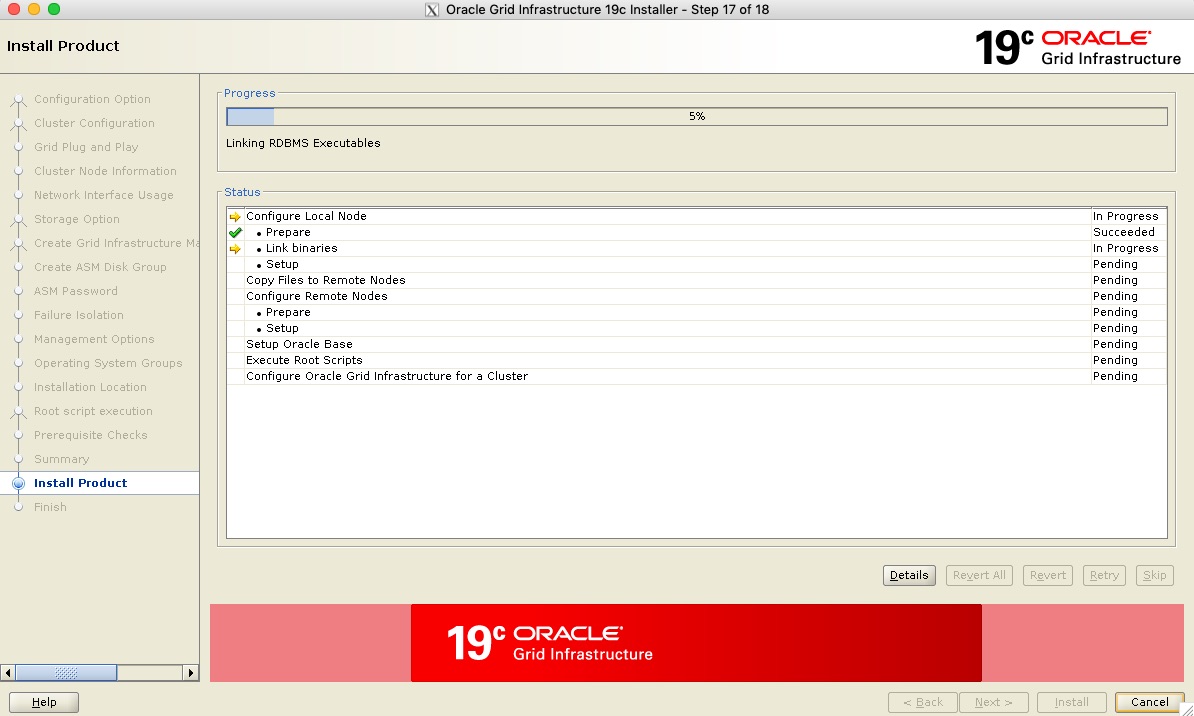Screen dimensions: 1194x716
Task: Select the Execute Root Scripts row
Action: (697, 360)
